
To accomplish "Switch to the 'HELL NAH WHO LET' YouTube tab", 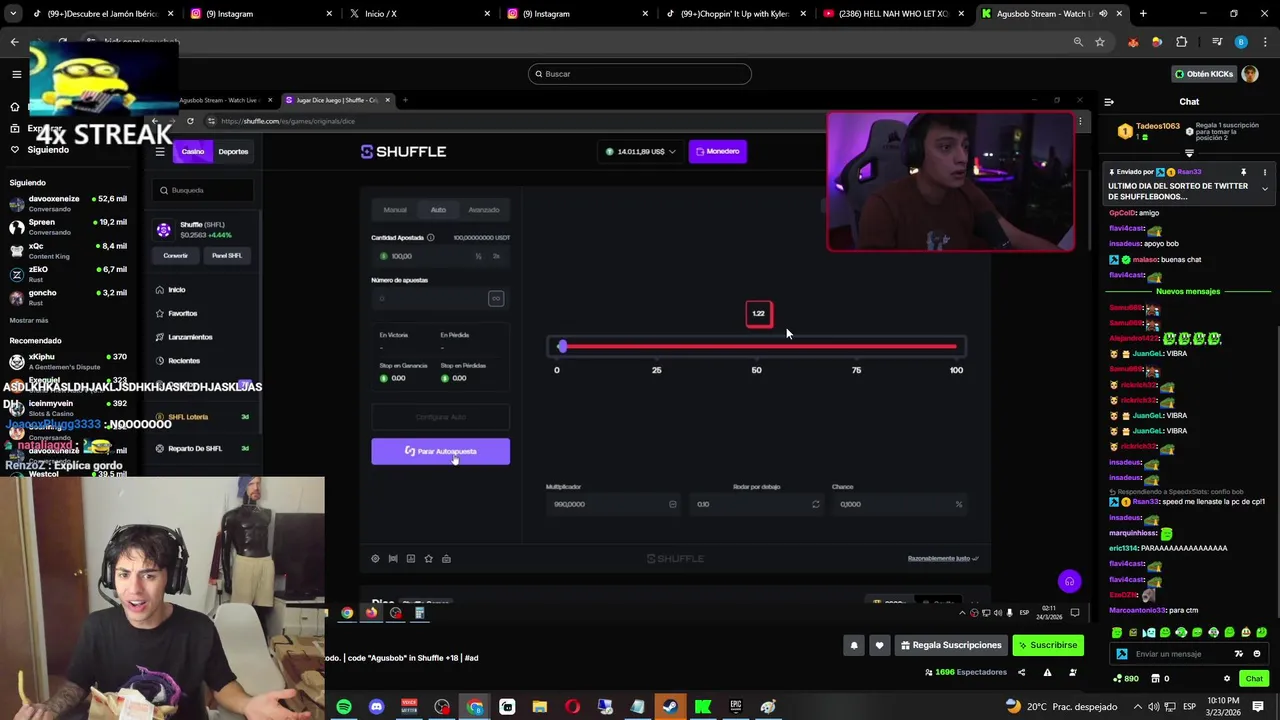I will (892, 14).
